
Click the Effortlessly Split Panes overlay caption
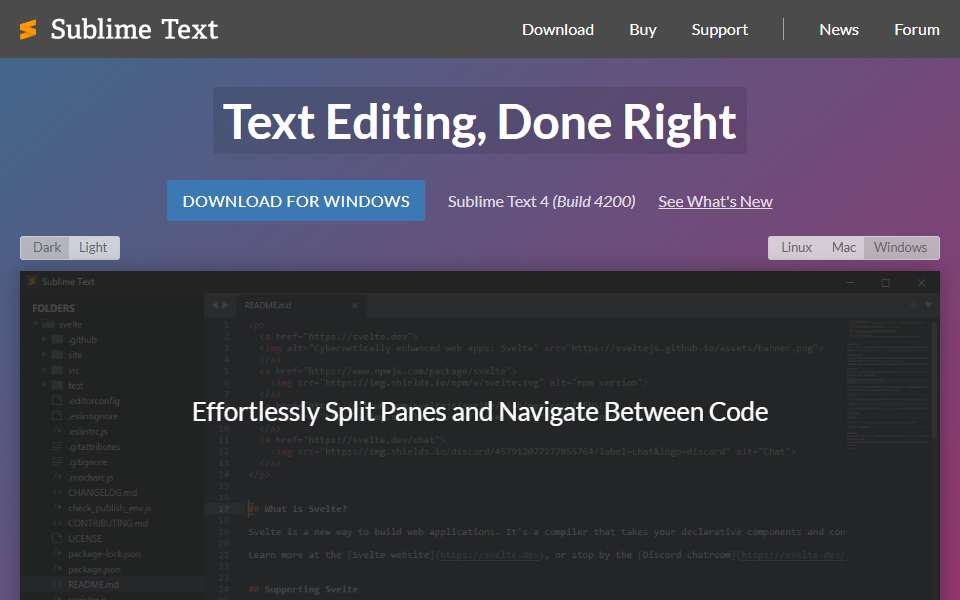point(480,412)
